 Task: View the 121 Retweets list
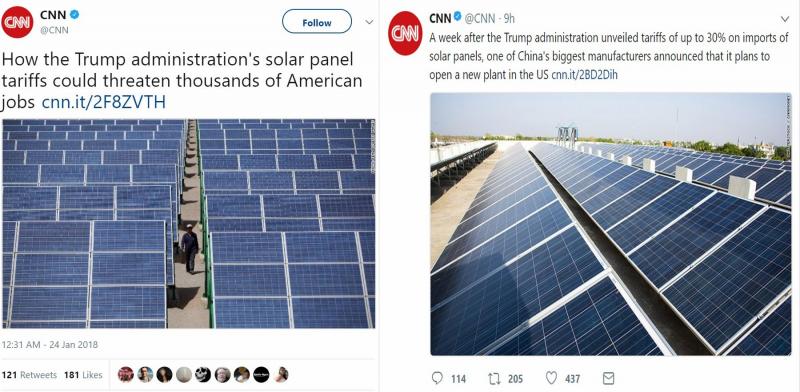29,375
